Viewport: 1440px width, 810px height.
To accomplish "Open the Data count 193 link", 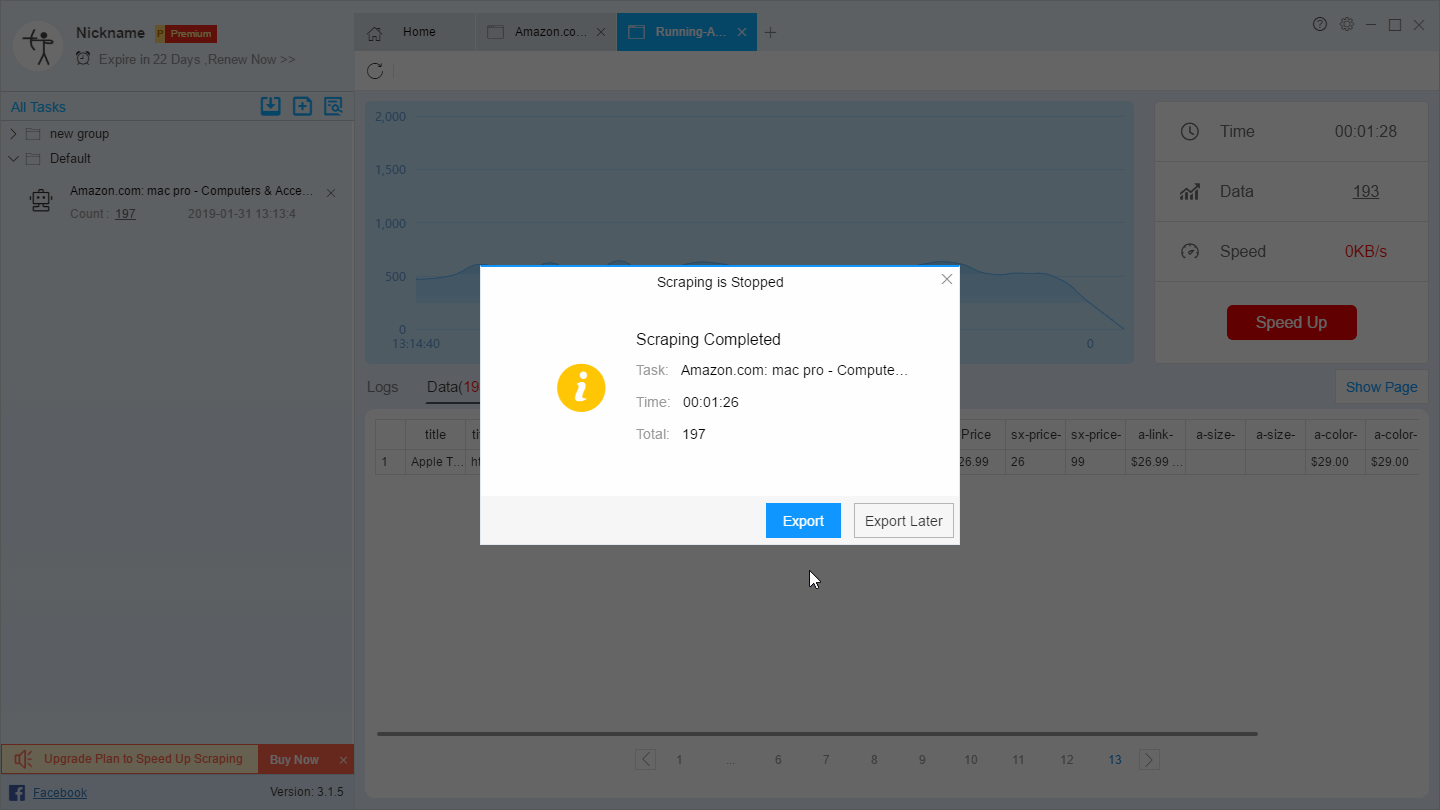I will [x=1366, y=192].
